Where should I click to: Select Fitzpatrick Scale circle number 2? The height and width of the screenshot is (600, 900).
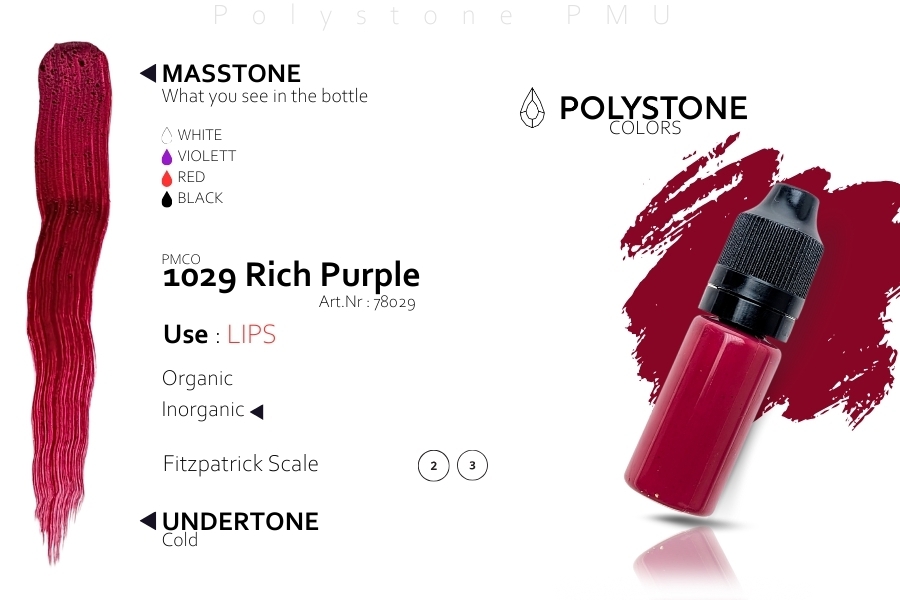(x=433, y=465)
